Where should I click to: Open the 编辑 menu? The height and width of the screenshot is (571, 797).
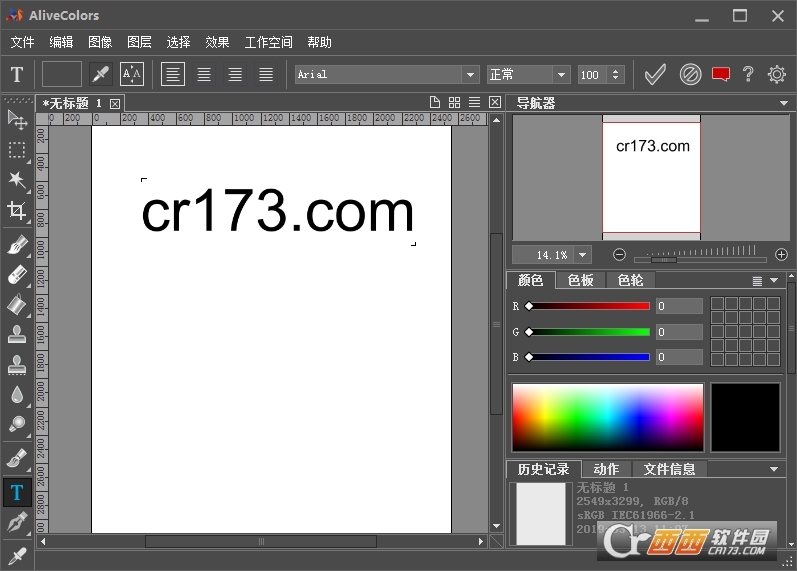(61, 42)
